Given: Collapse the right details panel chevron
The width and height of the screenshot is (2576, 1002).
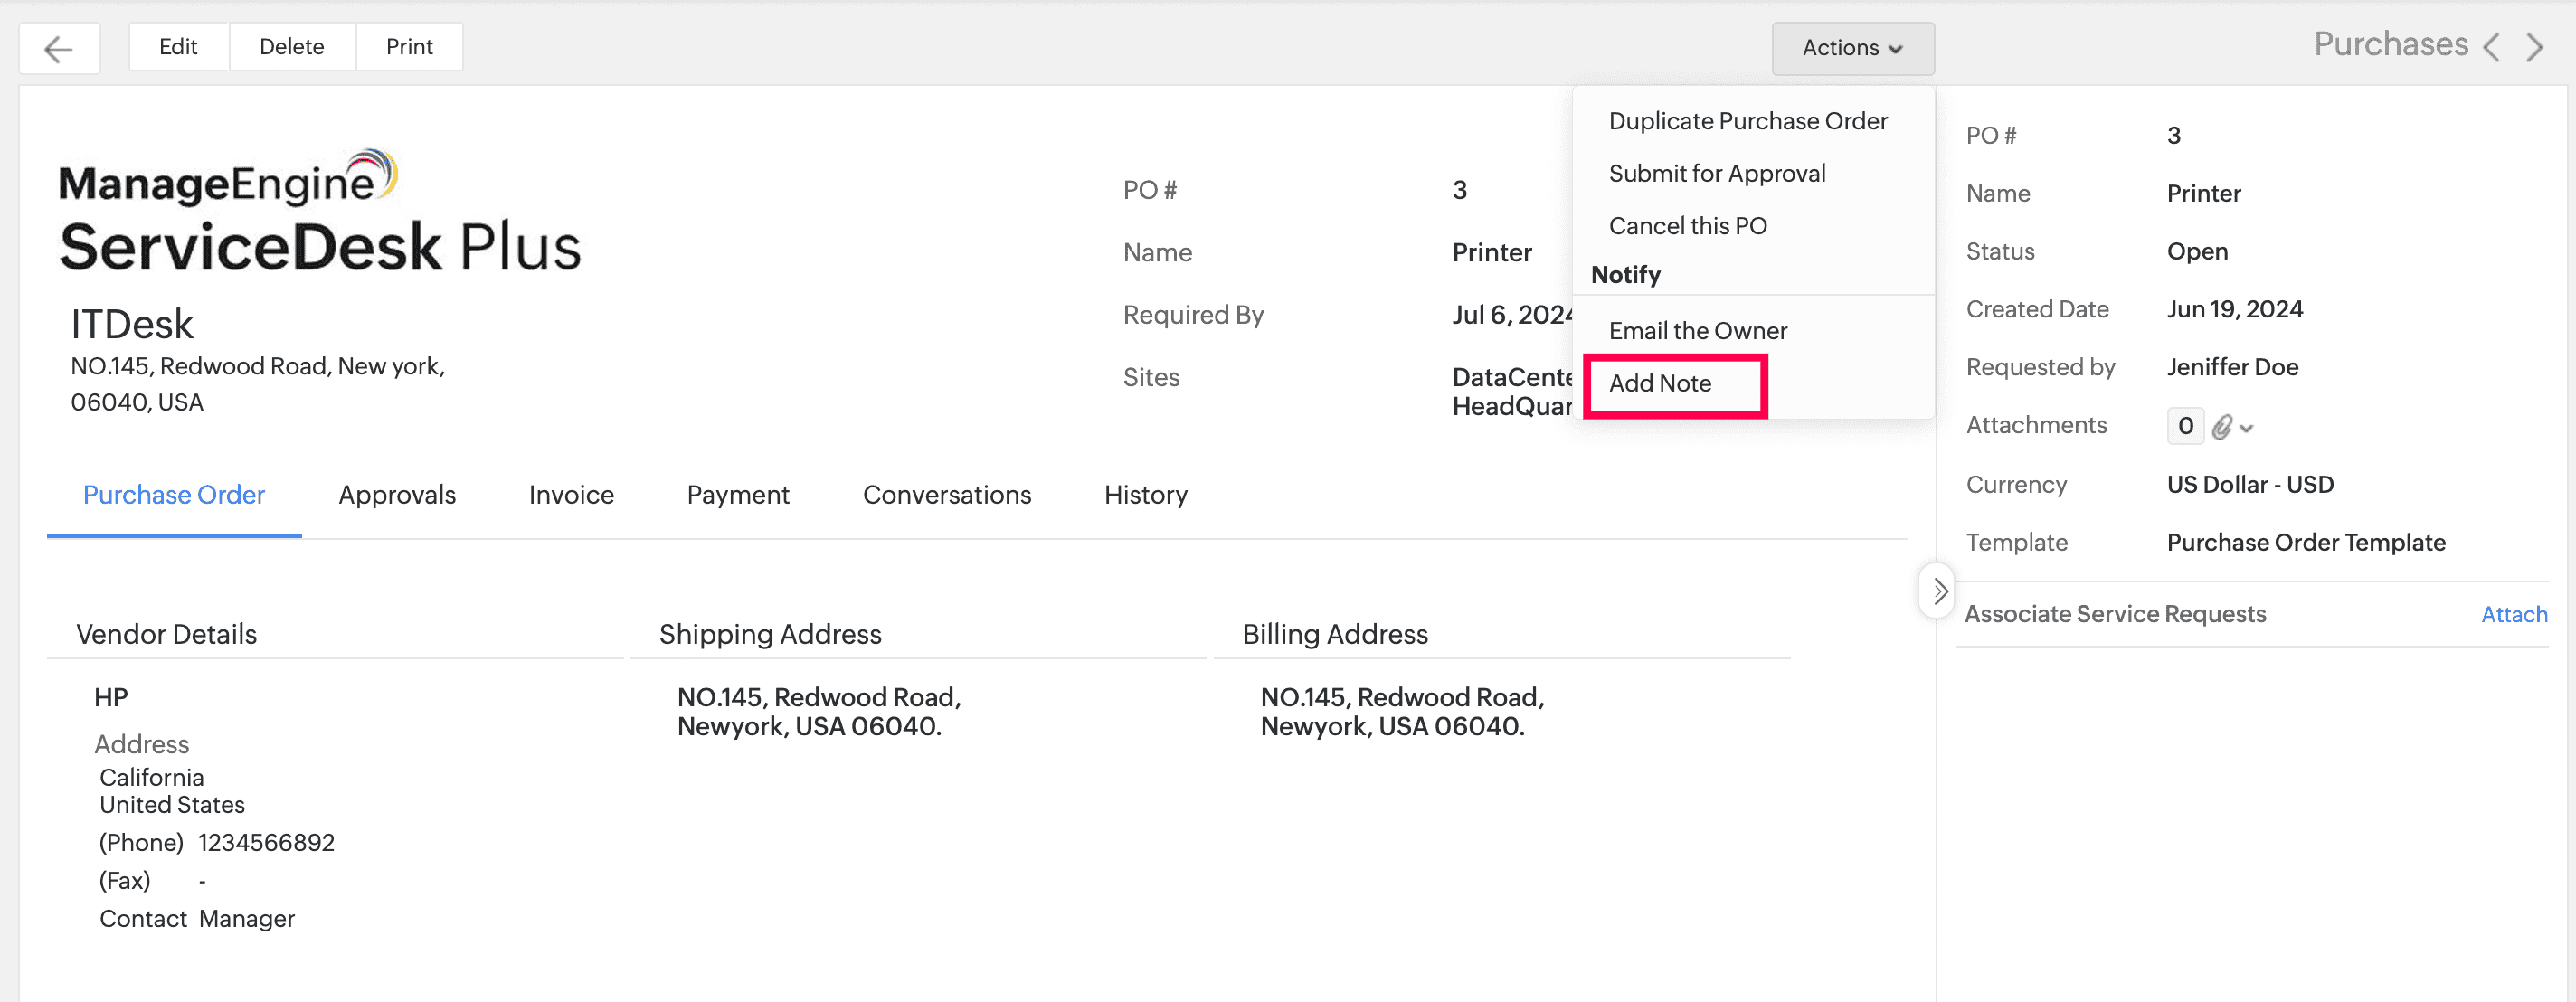Looking at the screenshot, I should [x=1939, y=591].
